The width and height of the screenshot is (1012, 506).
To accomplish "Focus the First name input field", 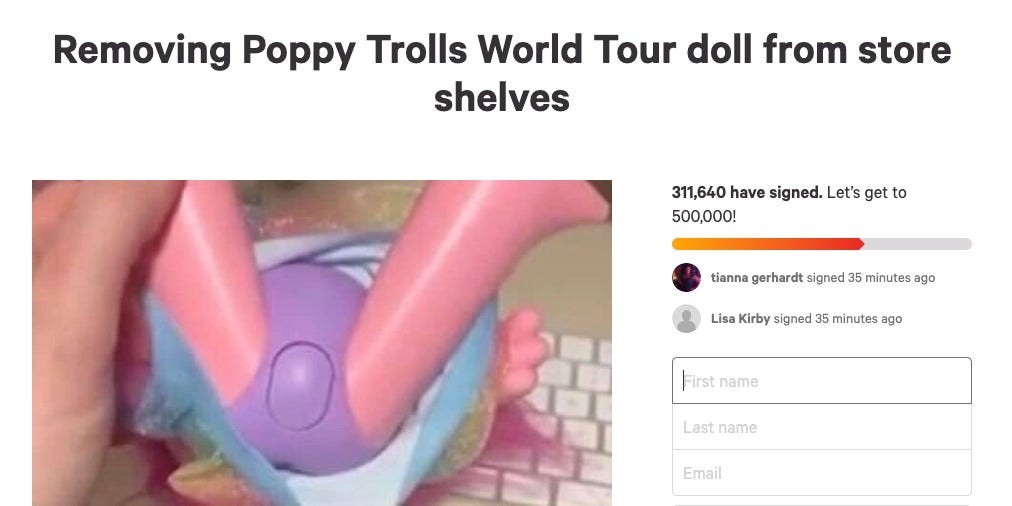I will 822,381.
